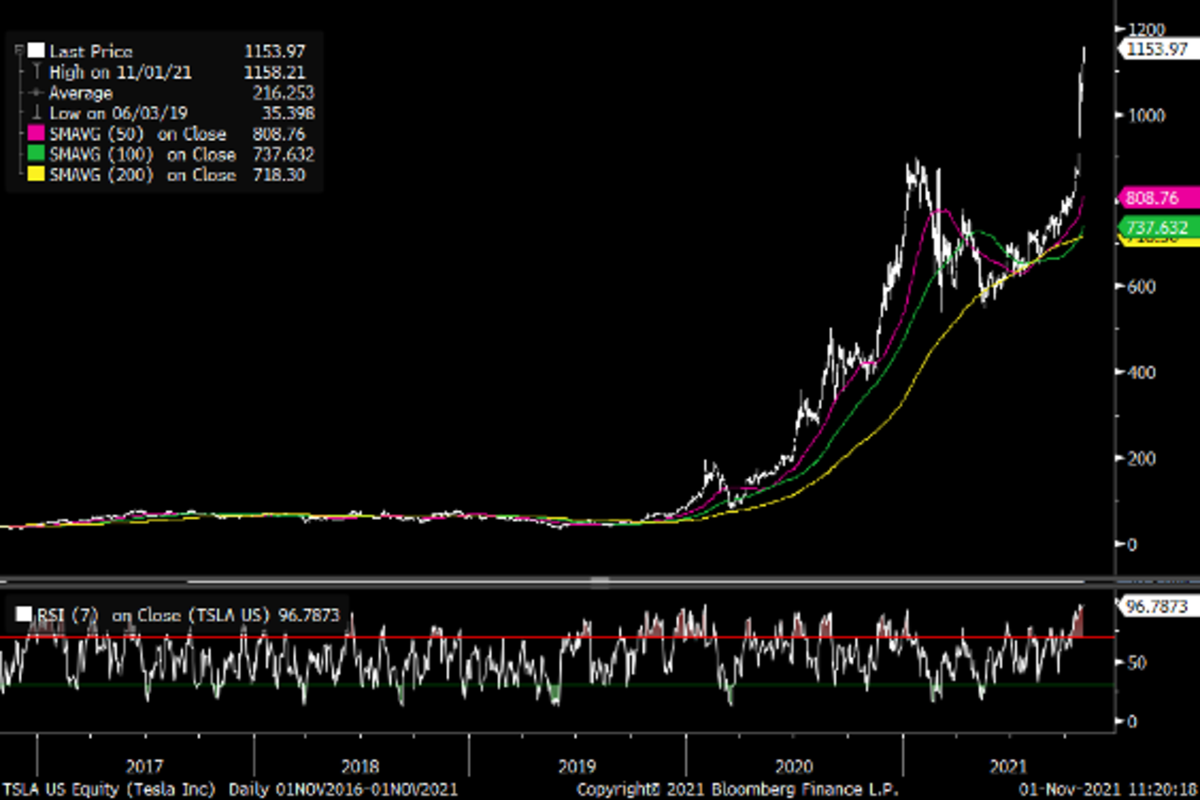Click the magenta 808.76 axis tag
This screenshot has height=800, width=1200.
pyautogui.click(x=1155, y=197)
